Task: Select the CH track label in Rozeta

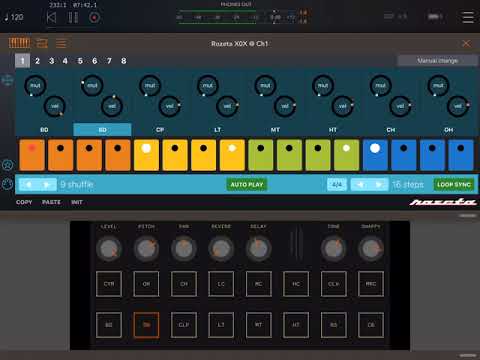Action: (x=391, y=130)
